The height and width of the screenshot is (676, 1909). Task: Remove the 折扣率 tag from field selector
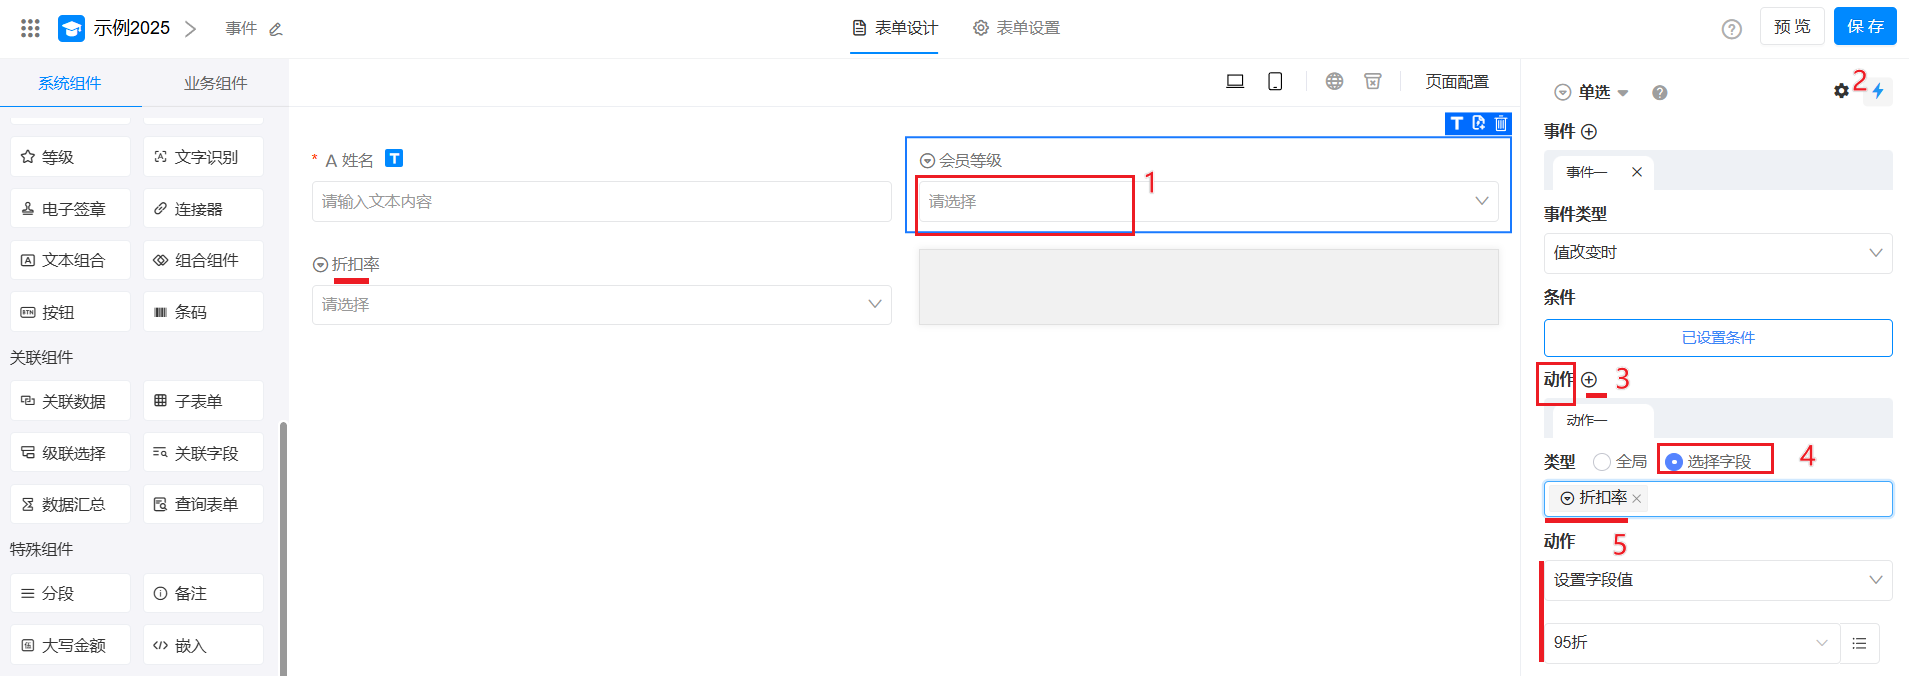(1637, 498)
